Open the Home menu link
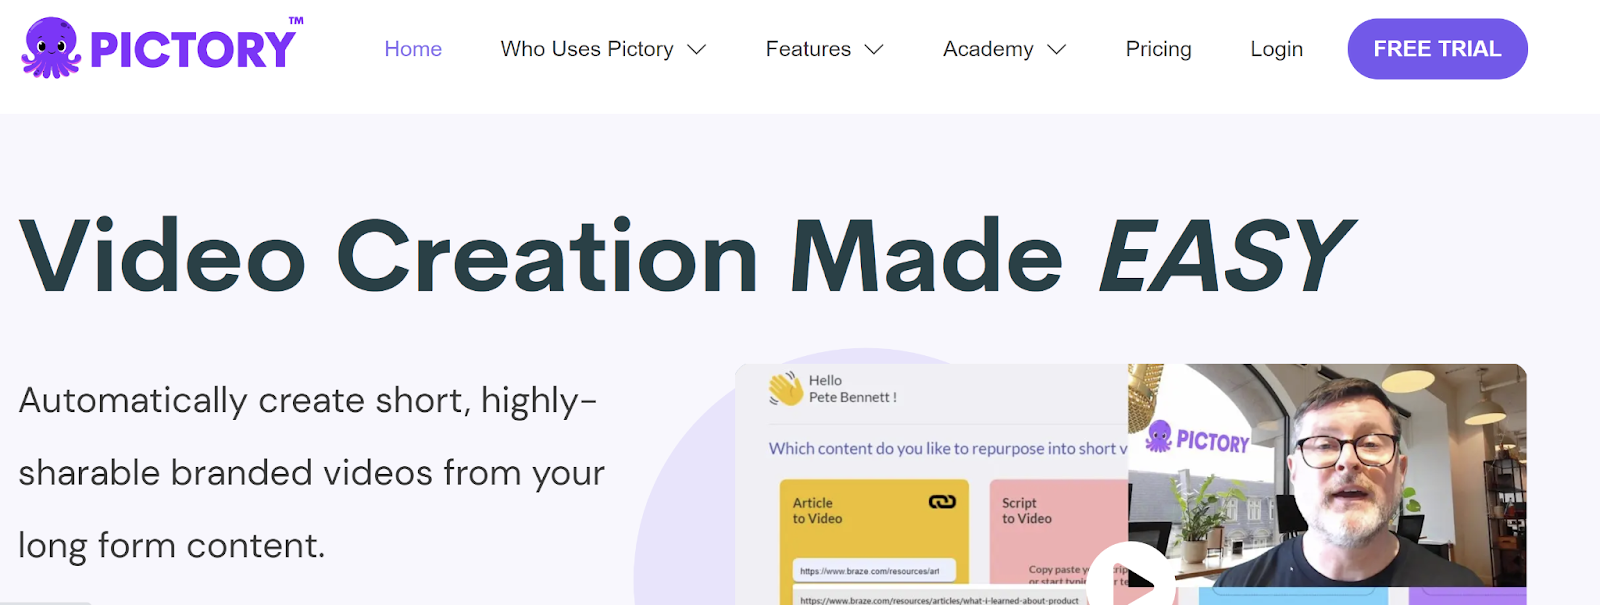 413,49
